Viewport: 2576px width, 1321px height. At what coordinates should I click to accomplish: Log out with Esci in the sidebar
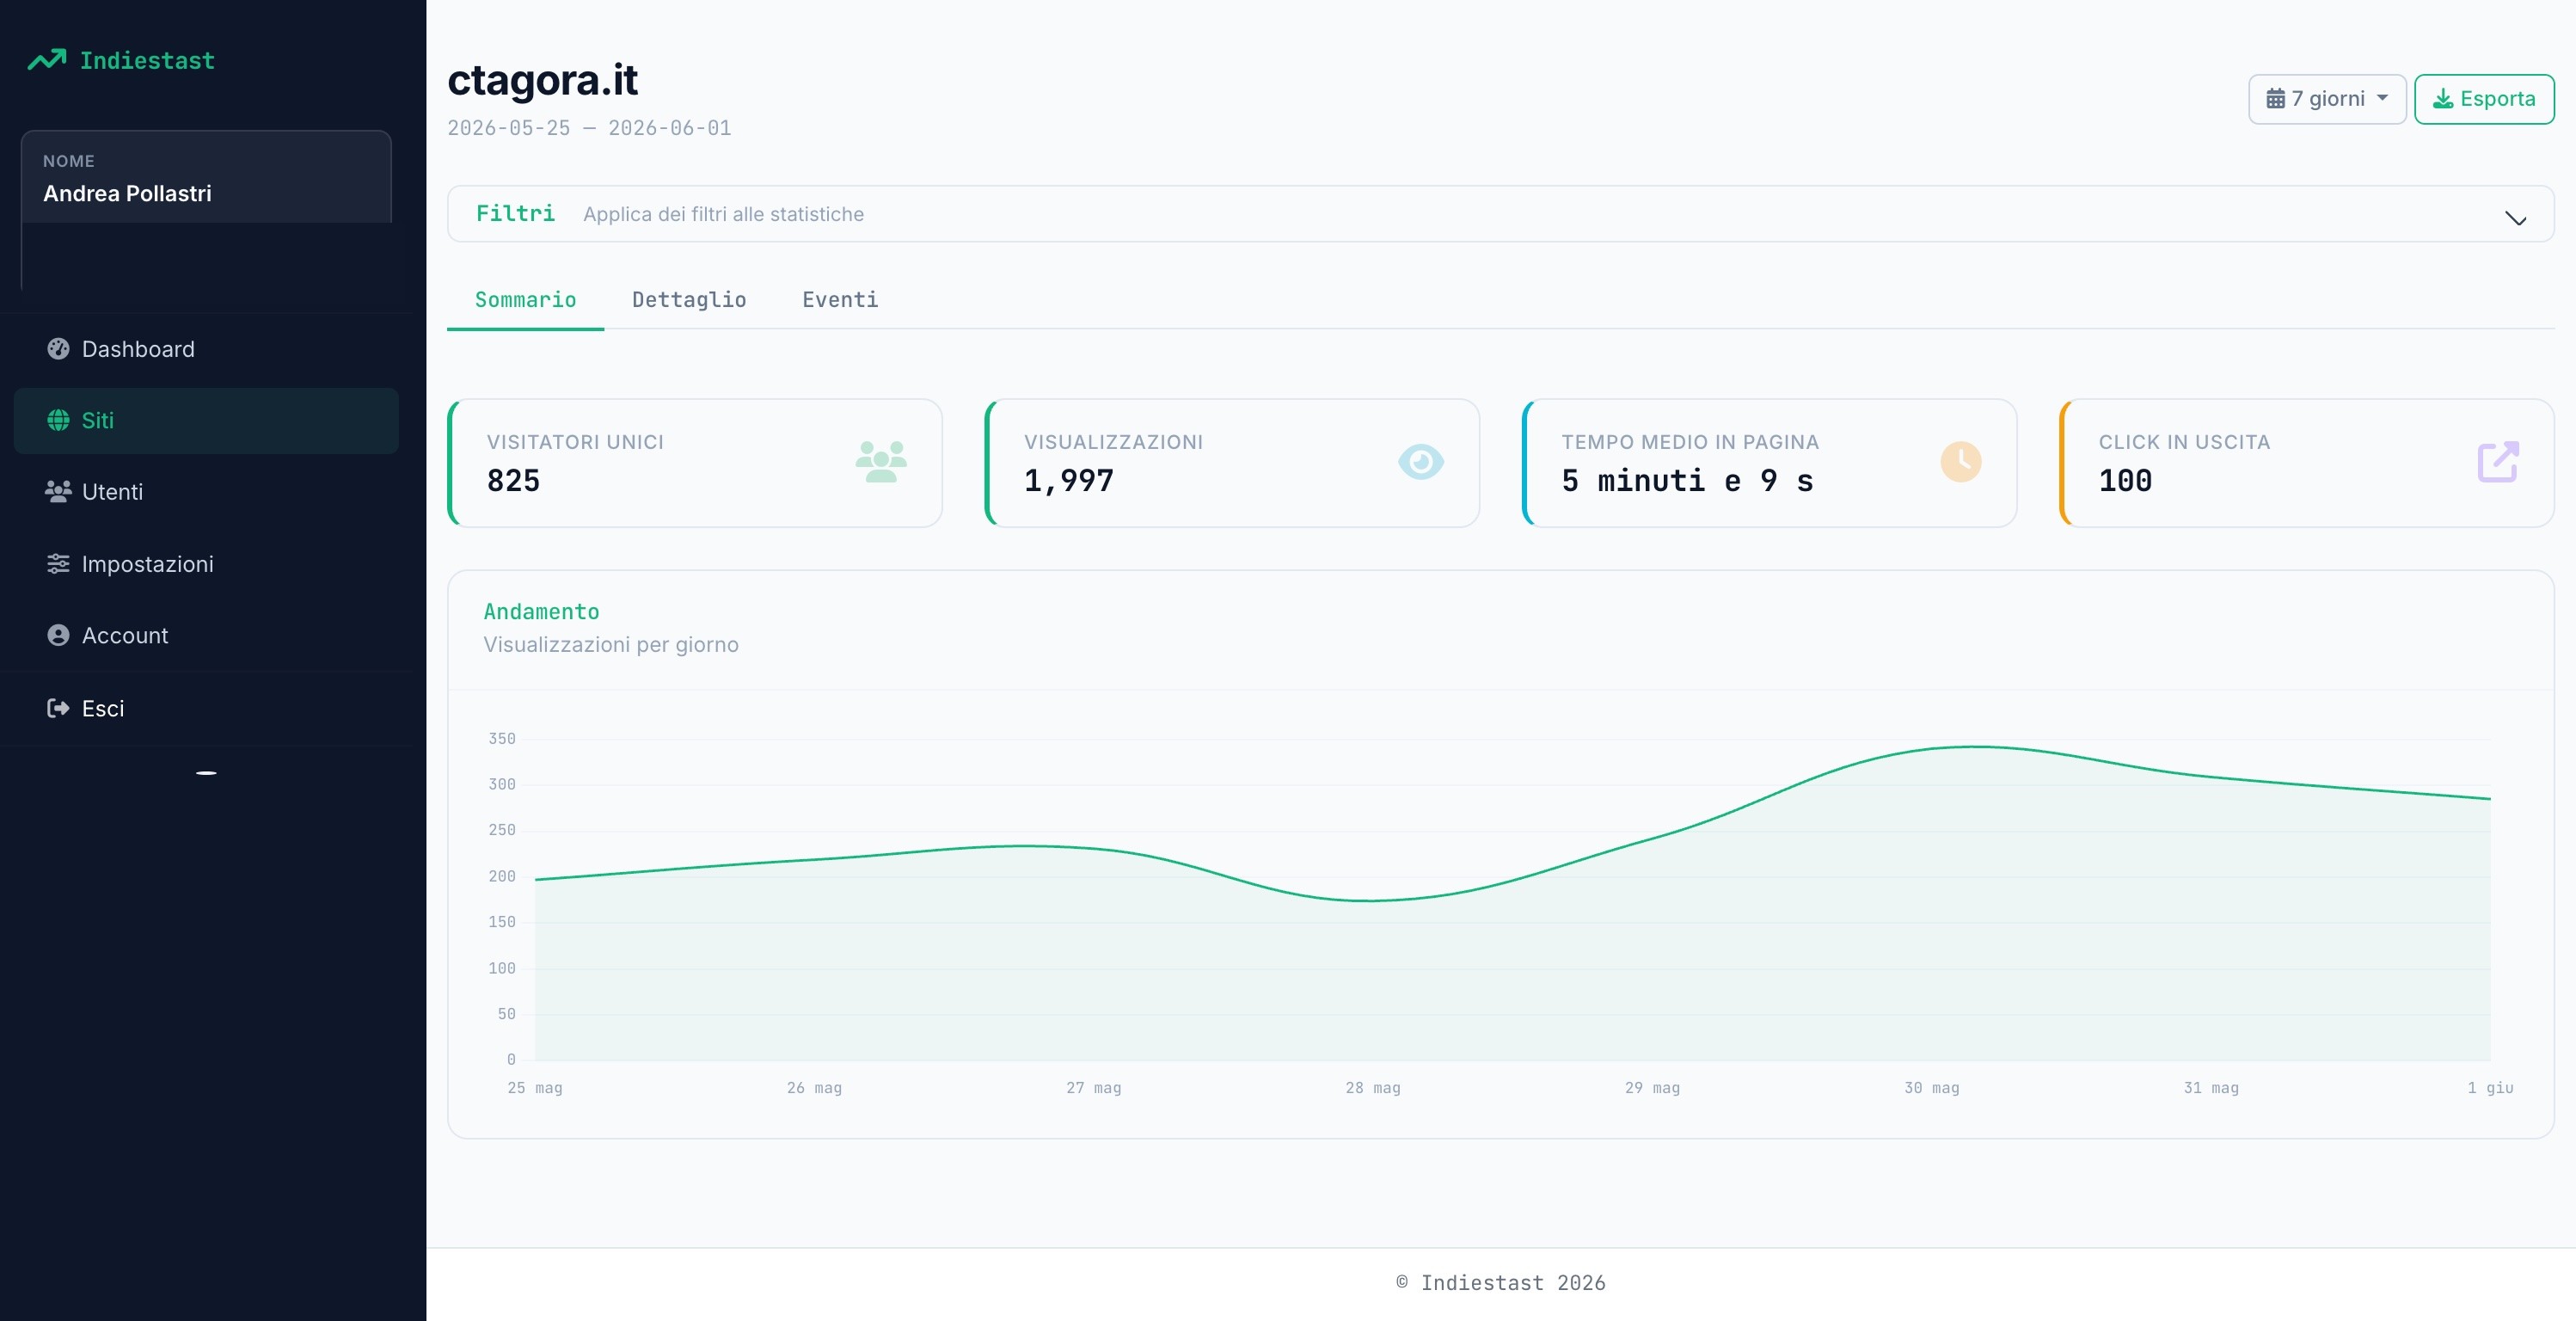[206, 708]
